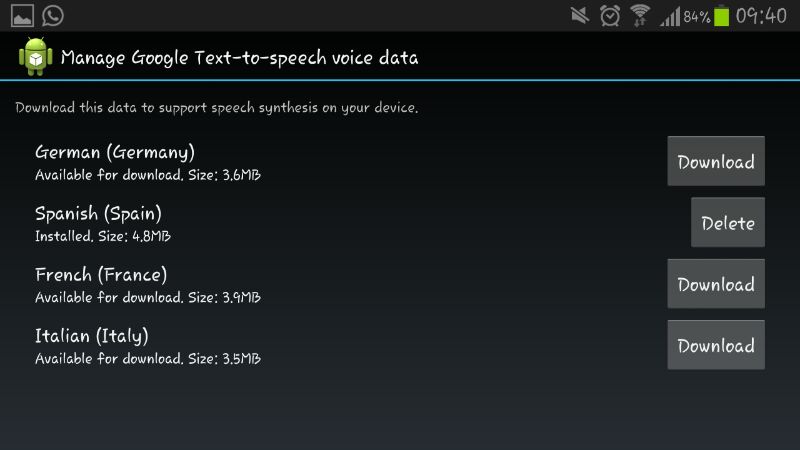Tap the Installed. Size: 4.8MB status text
Viewport: 800px width, 450px height.
[103, 236]
